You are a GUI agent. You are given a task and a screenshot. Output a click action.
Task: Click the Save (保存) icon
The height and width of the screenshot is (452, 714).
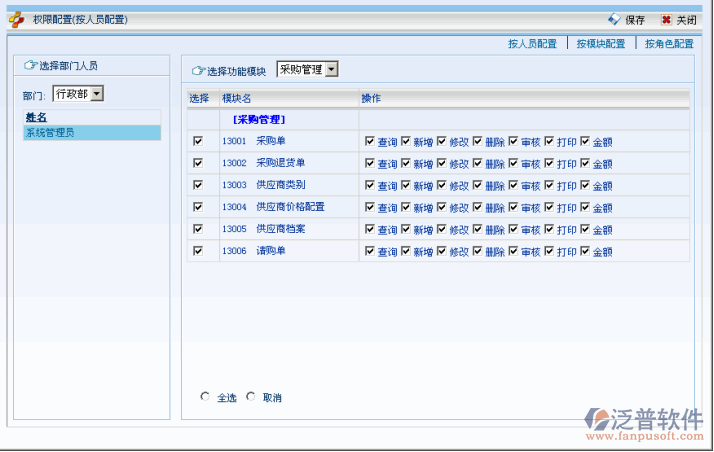pos(614,19)
